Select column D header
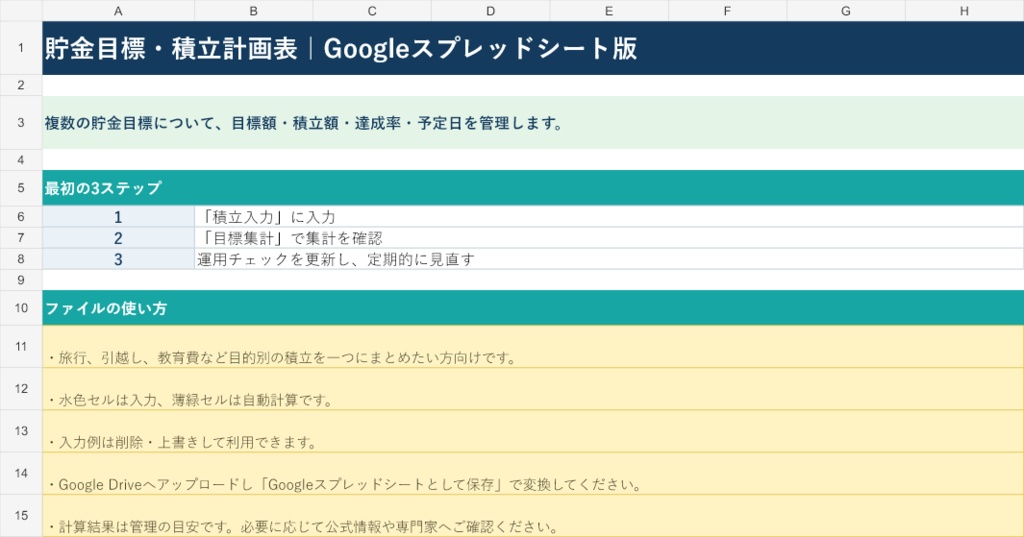 click(x=490, y=10)
